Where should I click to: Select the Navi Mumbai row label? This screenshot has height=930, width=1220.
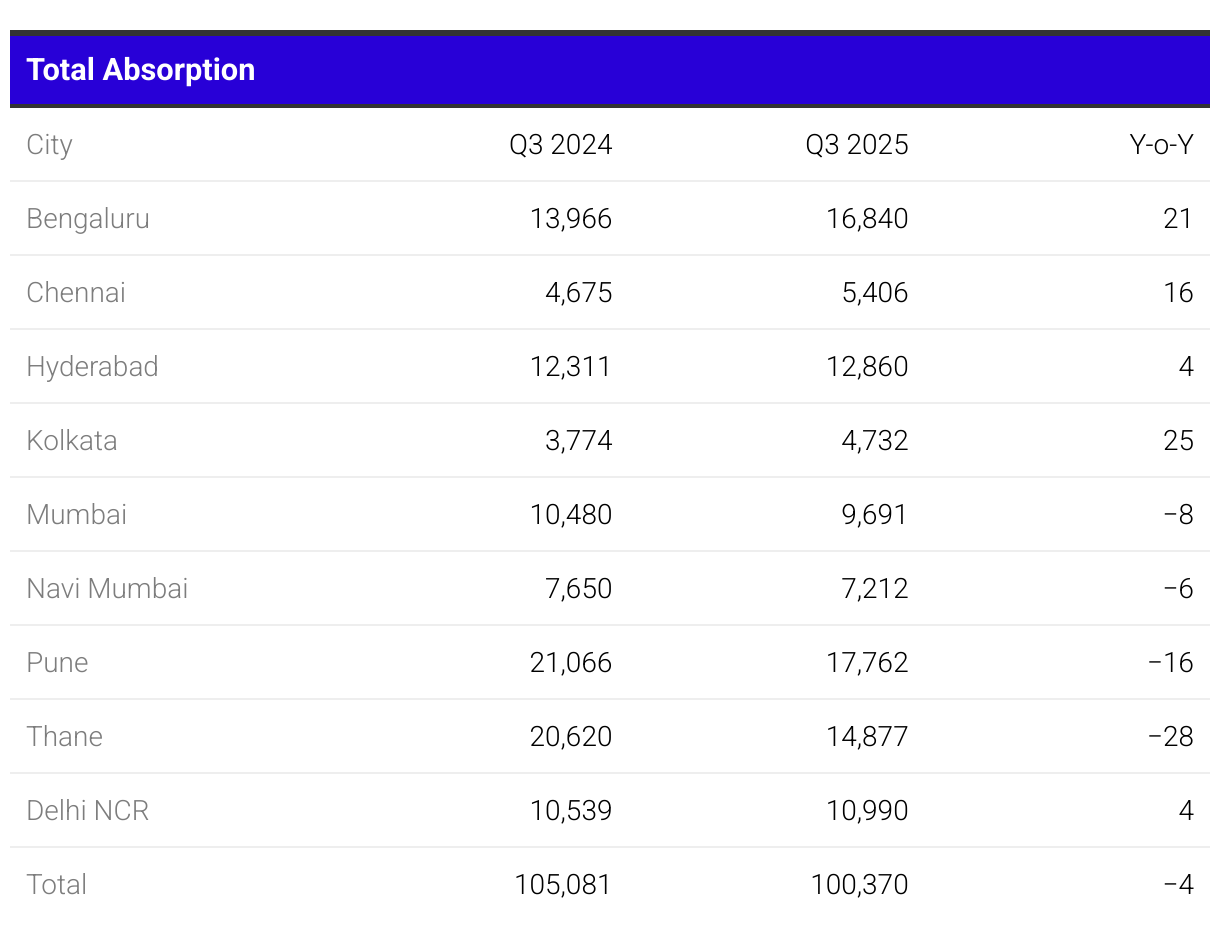107,589
